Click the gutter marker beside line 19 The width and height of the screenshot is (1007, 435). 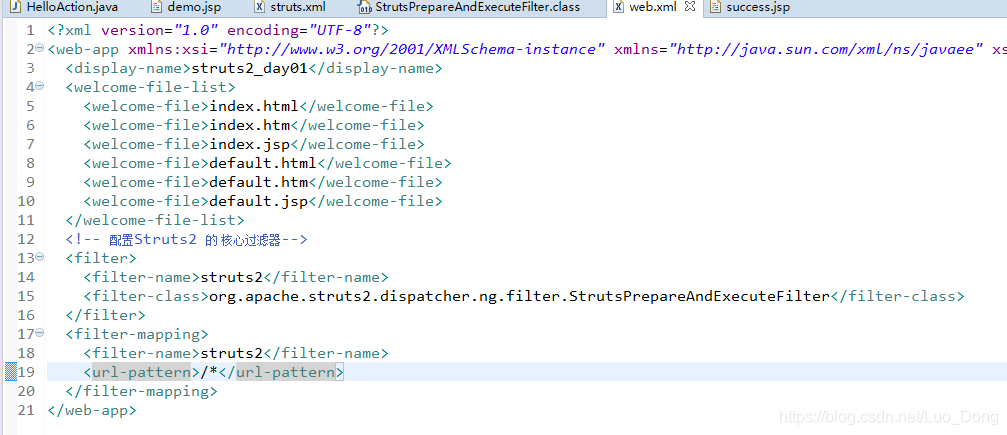(10, 371)
